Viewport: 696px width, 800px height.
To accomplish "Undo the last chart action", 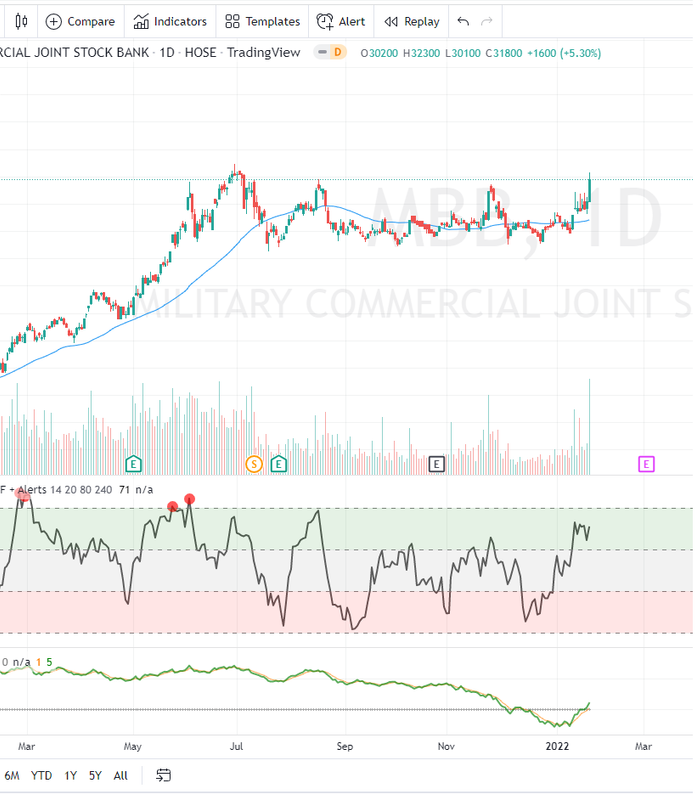I will [463, 21].
